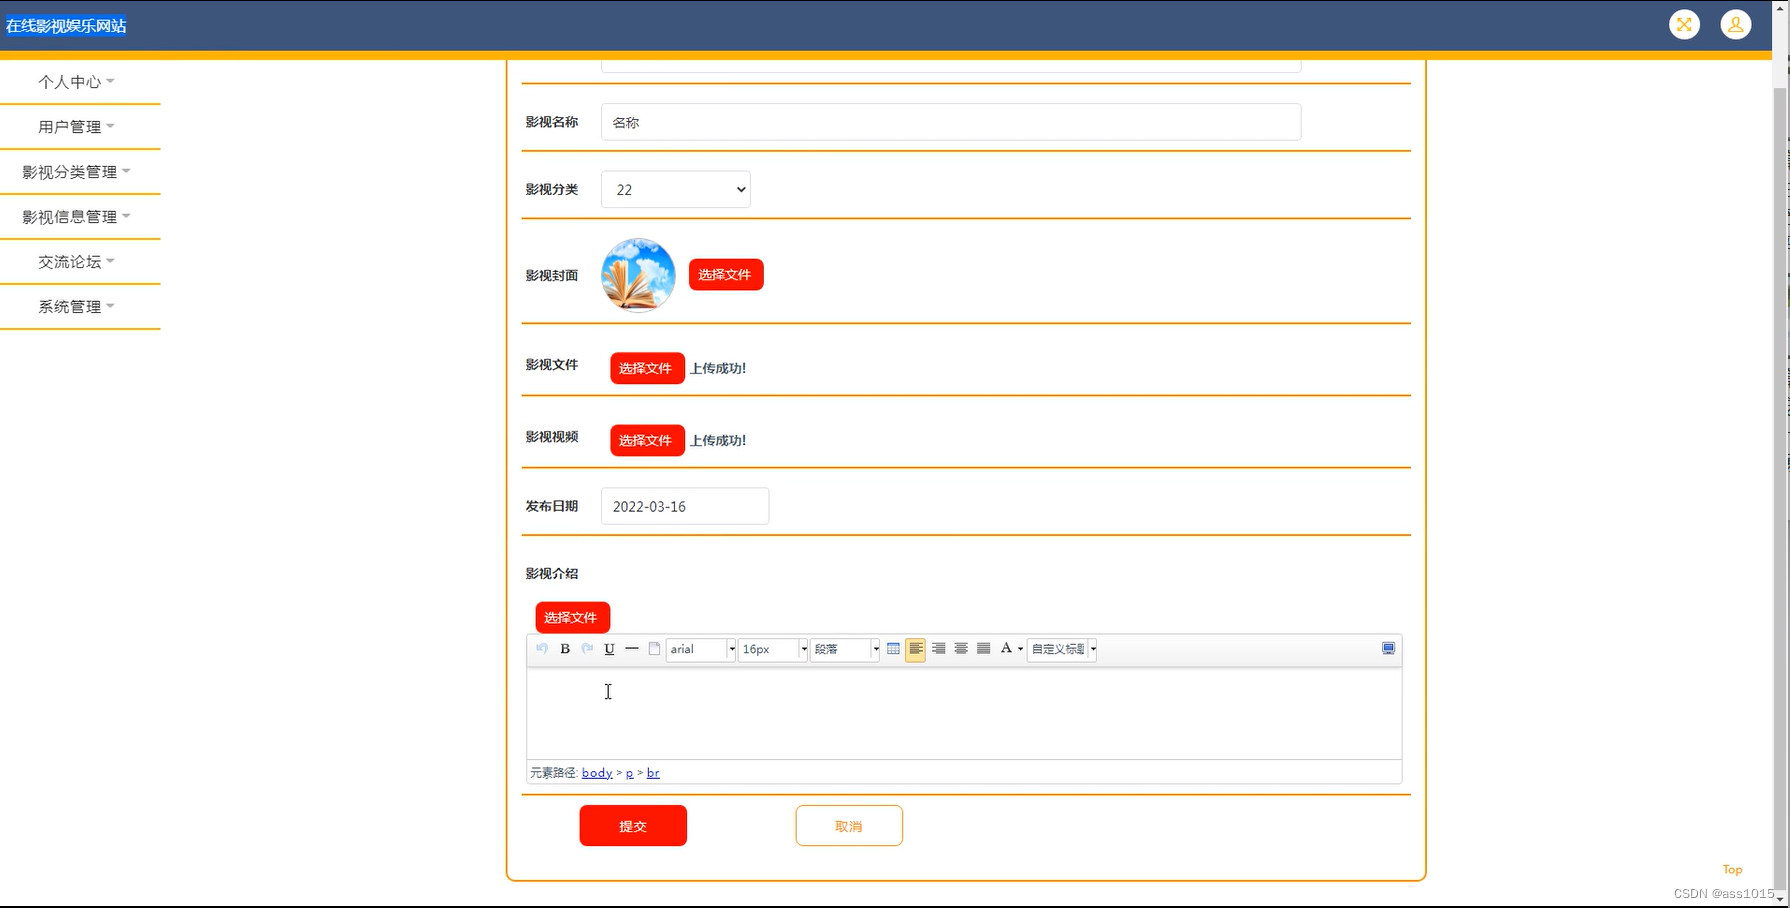Click the 发布日期 date input field

click(x=685, y=506)
